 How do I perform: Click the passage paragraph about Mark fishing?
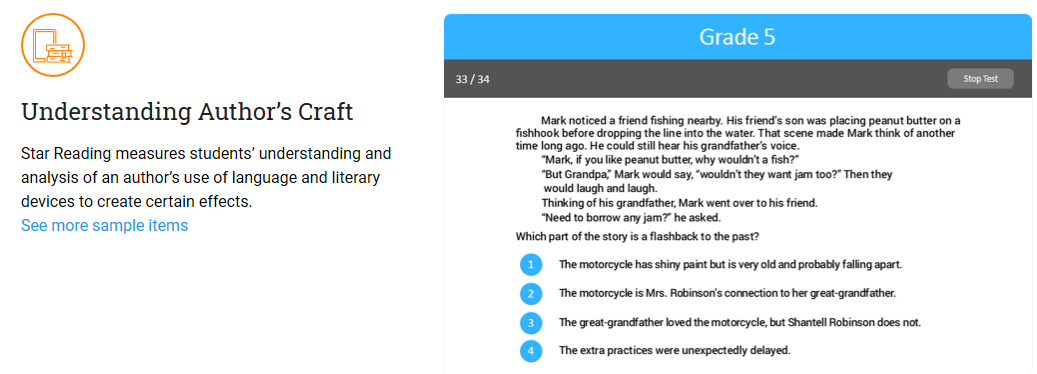coord(738,133)
